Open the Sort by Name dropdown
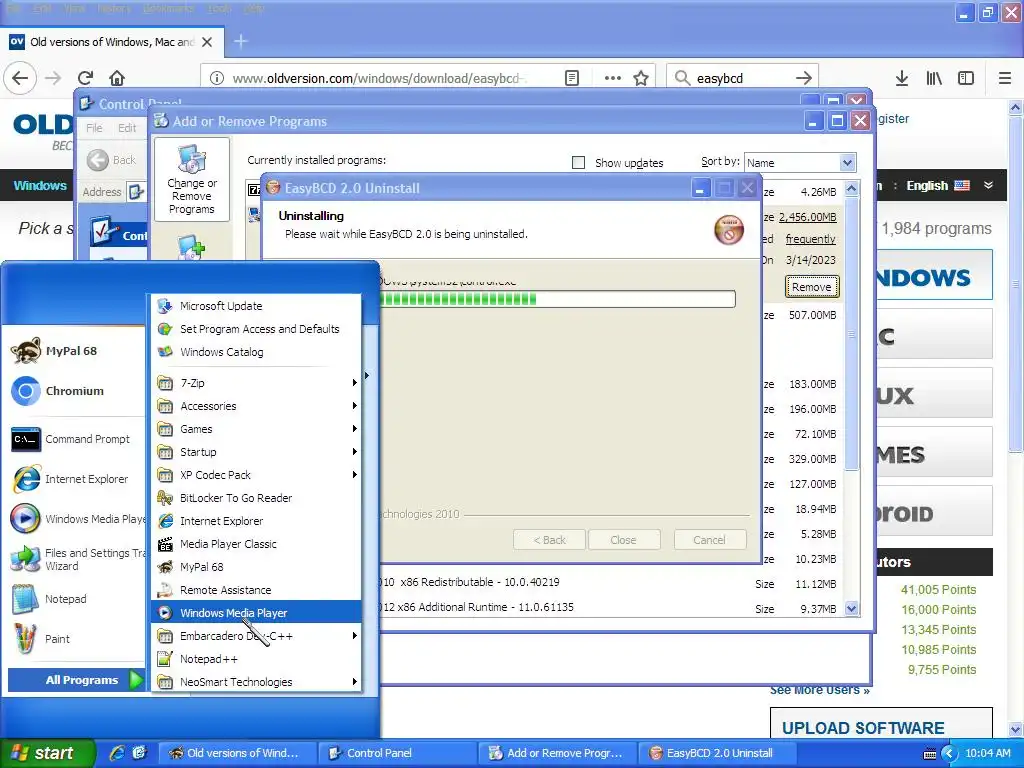This screenshot has height=768, width=1024. tap(800, 163)
